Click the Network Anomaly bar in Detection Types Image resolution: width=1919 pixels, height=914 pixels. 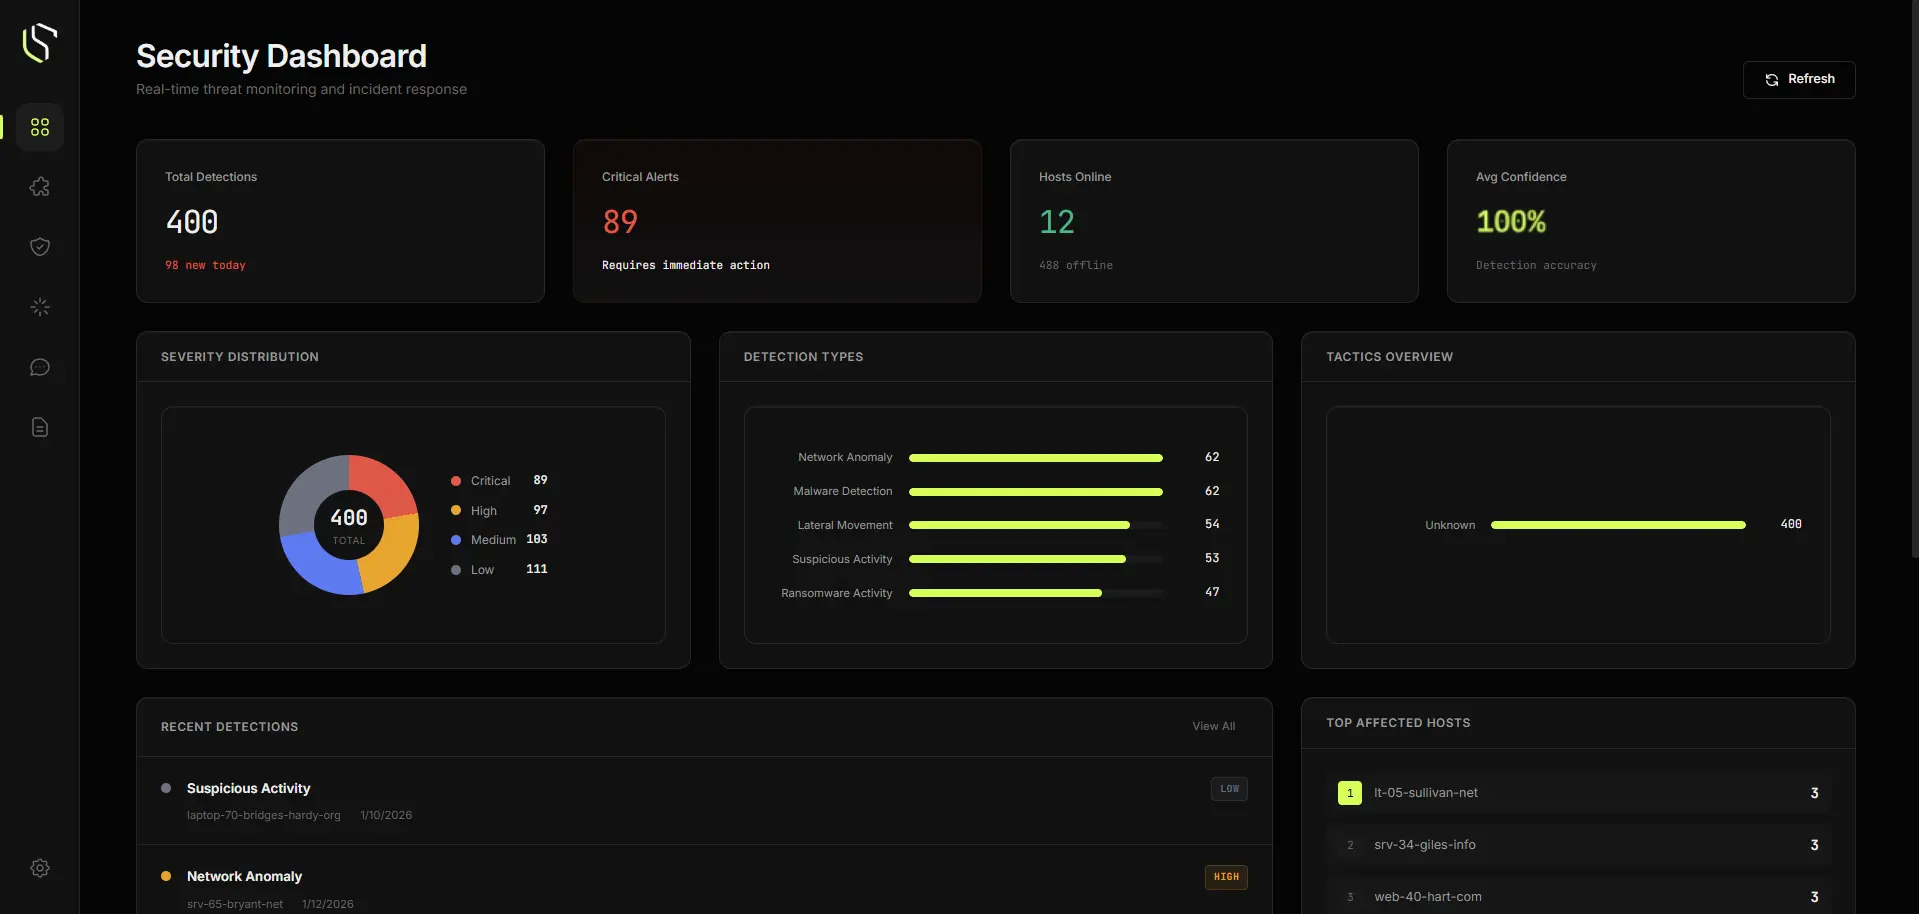click(x=1035, y=458)
